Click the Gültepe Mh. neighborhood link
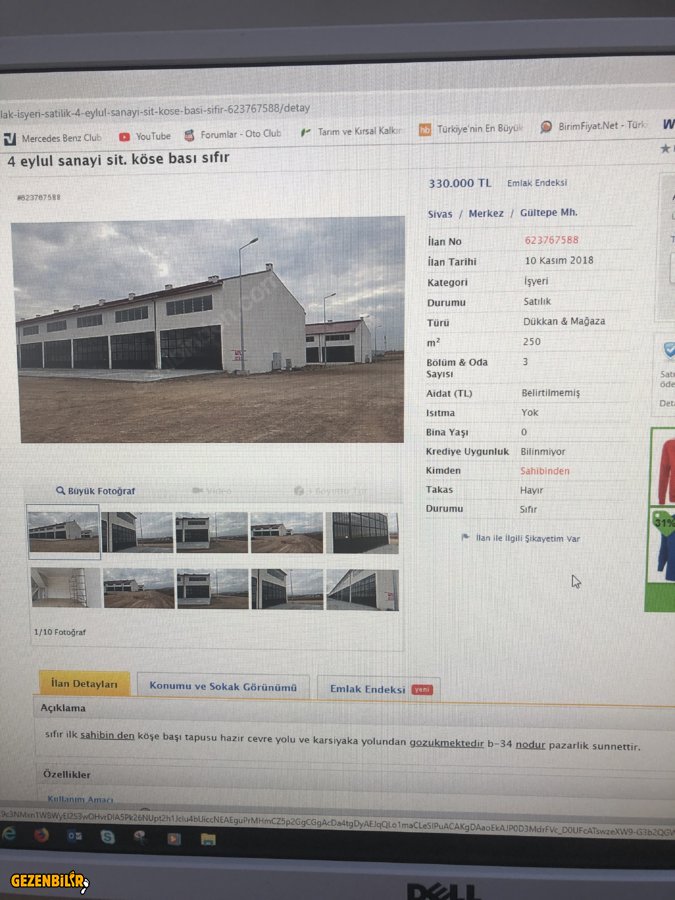 click(x=549, y=212)
